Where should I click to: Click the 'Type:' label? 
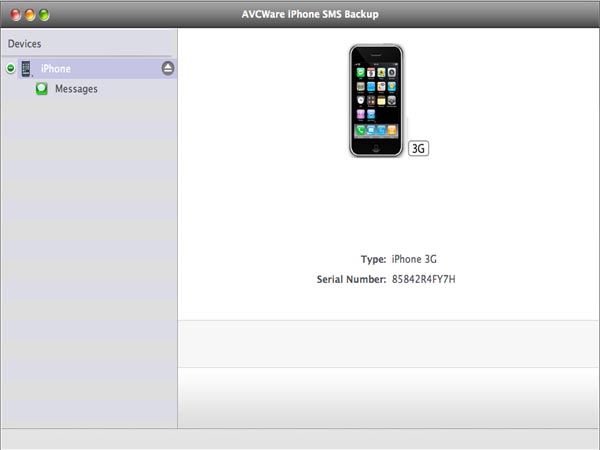(x=373, y=259)
